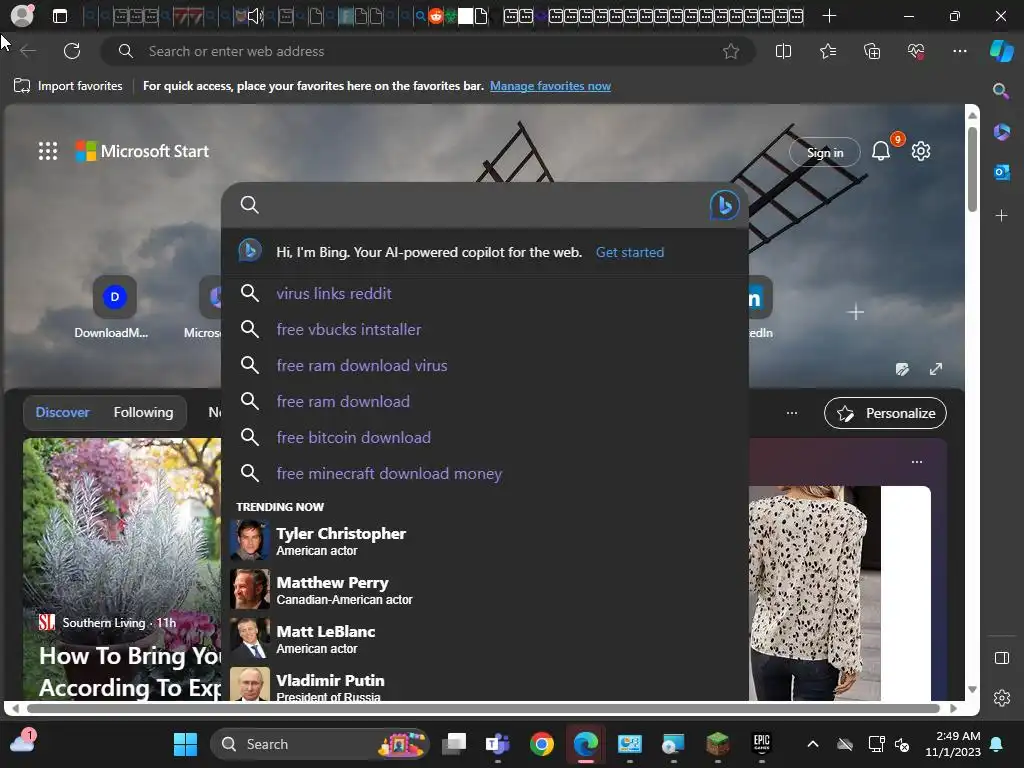Open sidebar customization settings gear
This screenshot has width=1024, height=768.
click(x=1002, y=698)
